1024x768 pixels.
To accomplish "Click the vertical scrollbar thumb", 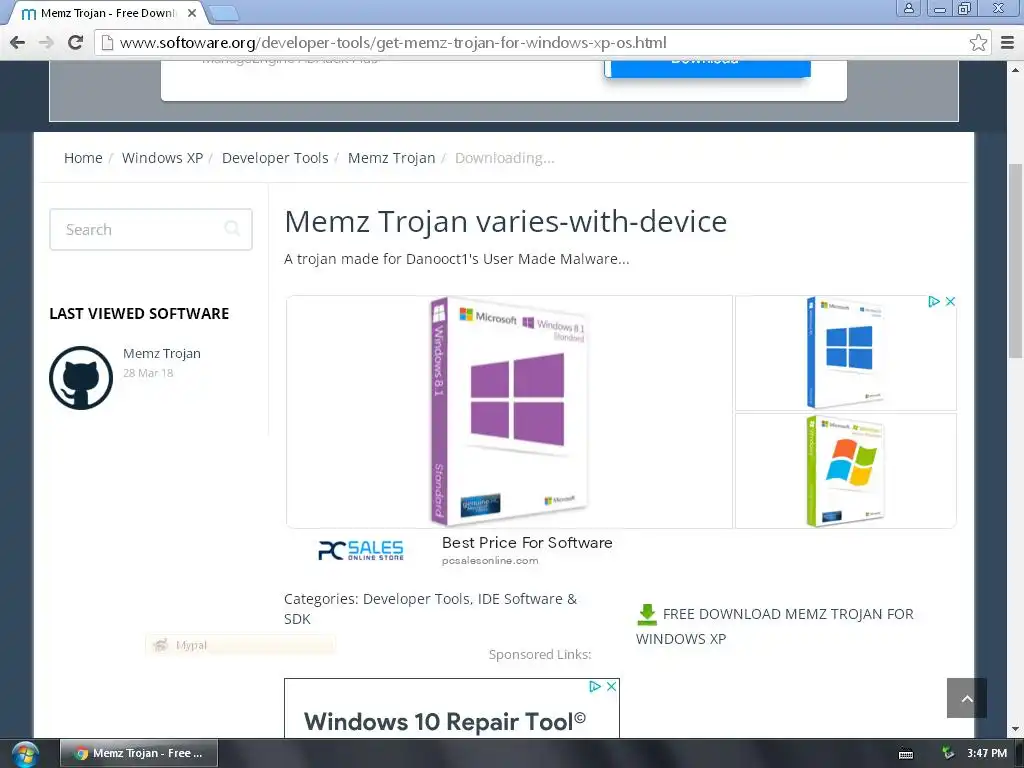I will click(x=1016, y=261).
